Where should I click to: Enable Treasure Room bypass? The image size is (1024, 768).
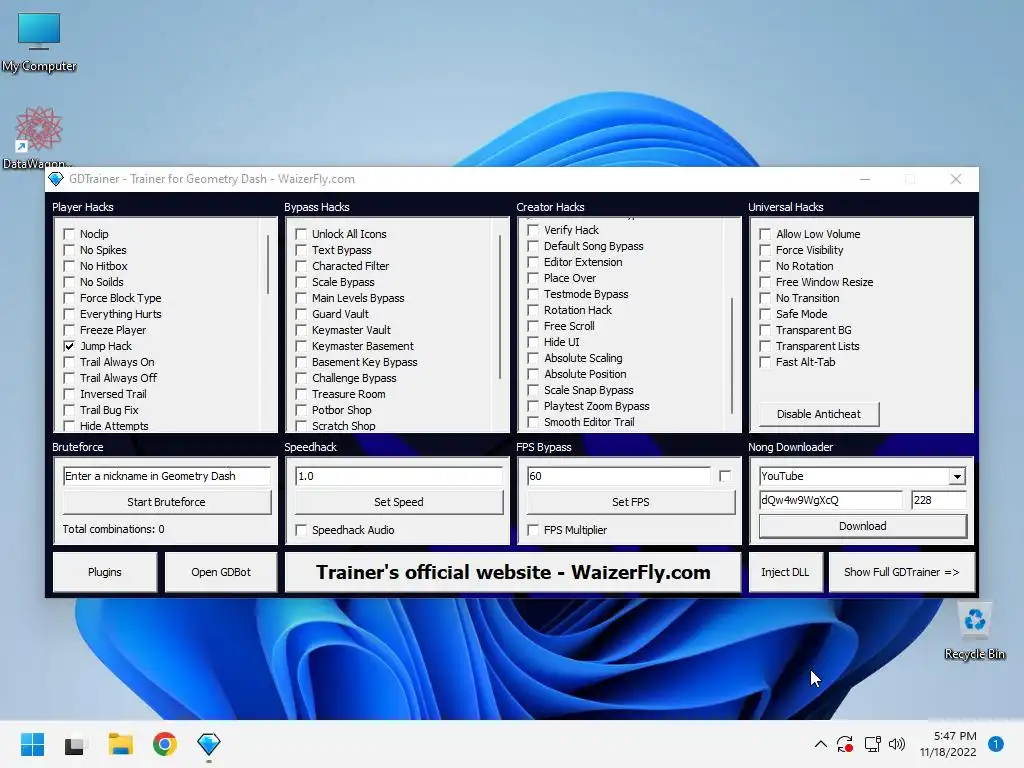click(x=300, y=394)
